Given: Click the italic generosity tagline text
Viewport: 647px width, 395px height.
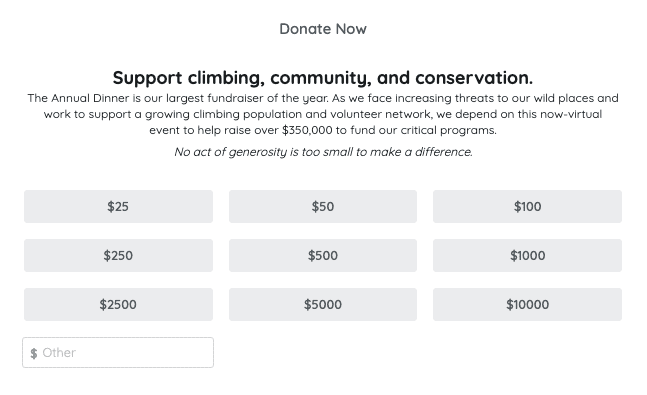Looking at the screenshot, I should [323, 152].
